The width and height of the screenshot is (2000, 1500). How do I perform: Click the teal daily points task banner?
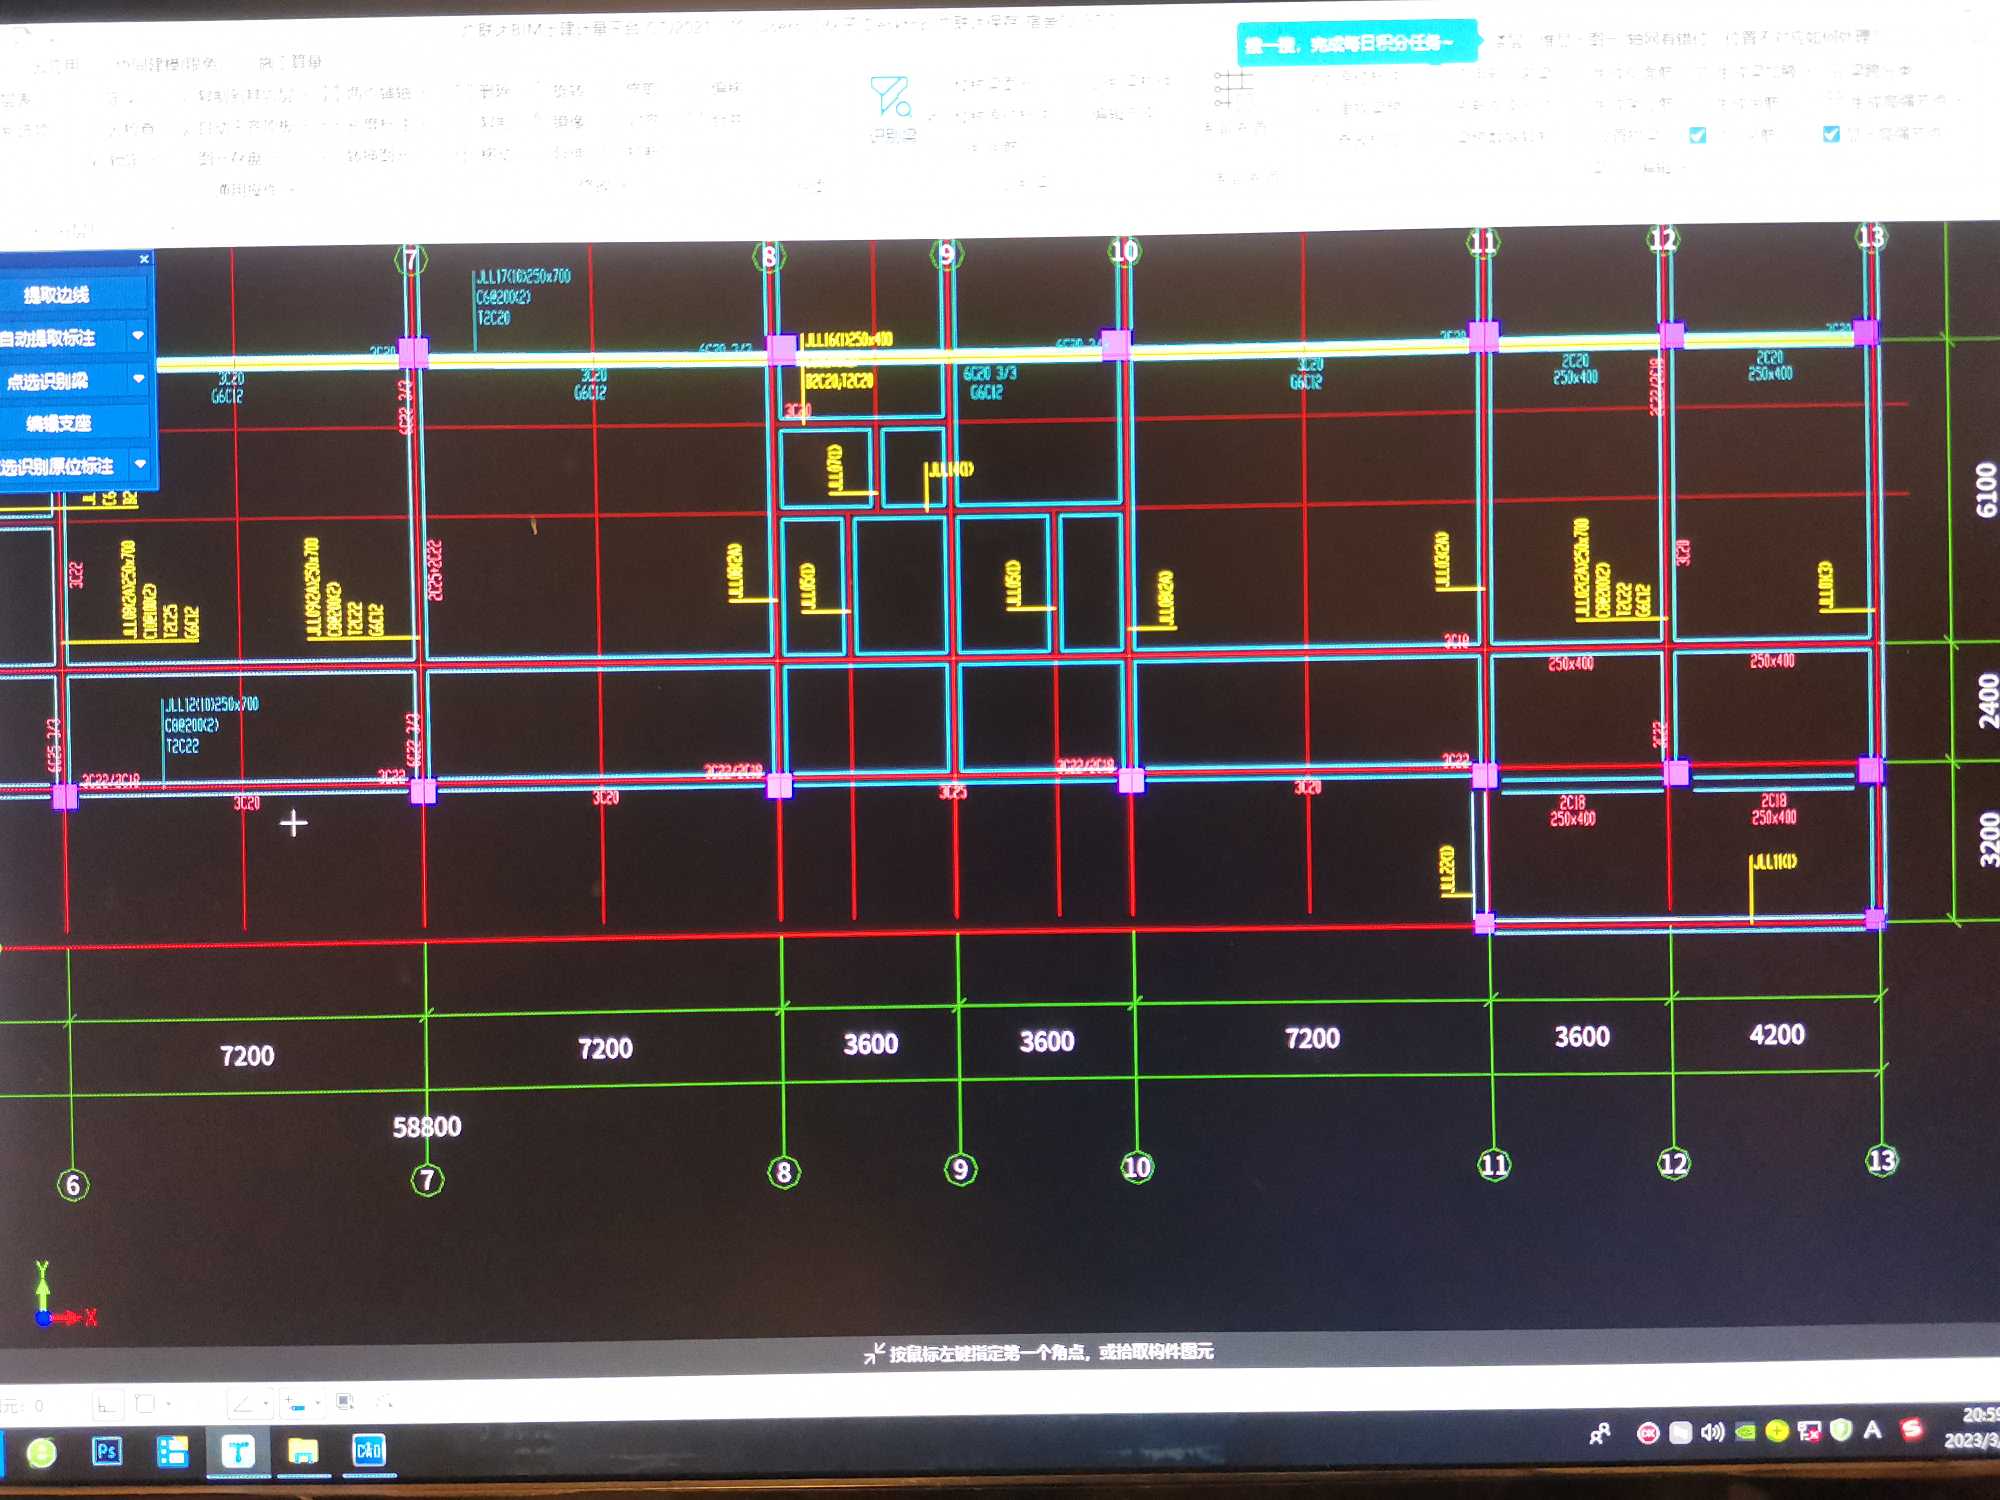point(1356,44)
